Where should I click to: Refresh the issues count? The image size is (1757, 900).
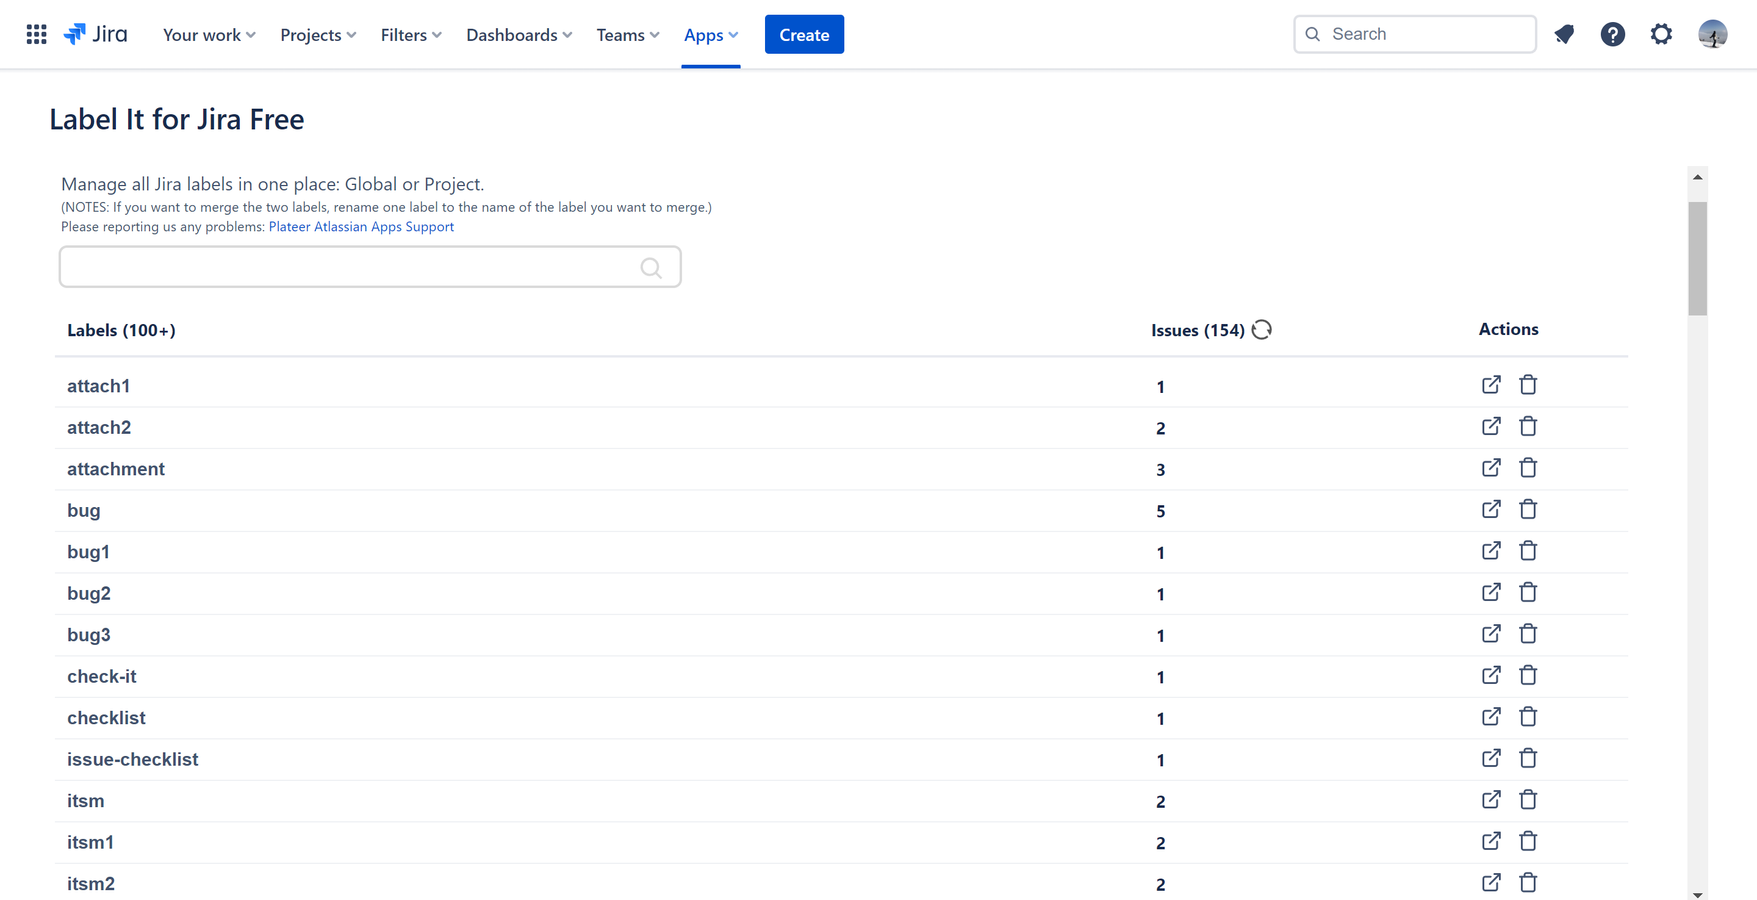pos(1262,329)
